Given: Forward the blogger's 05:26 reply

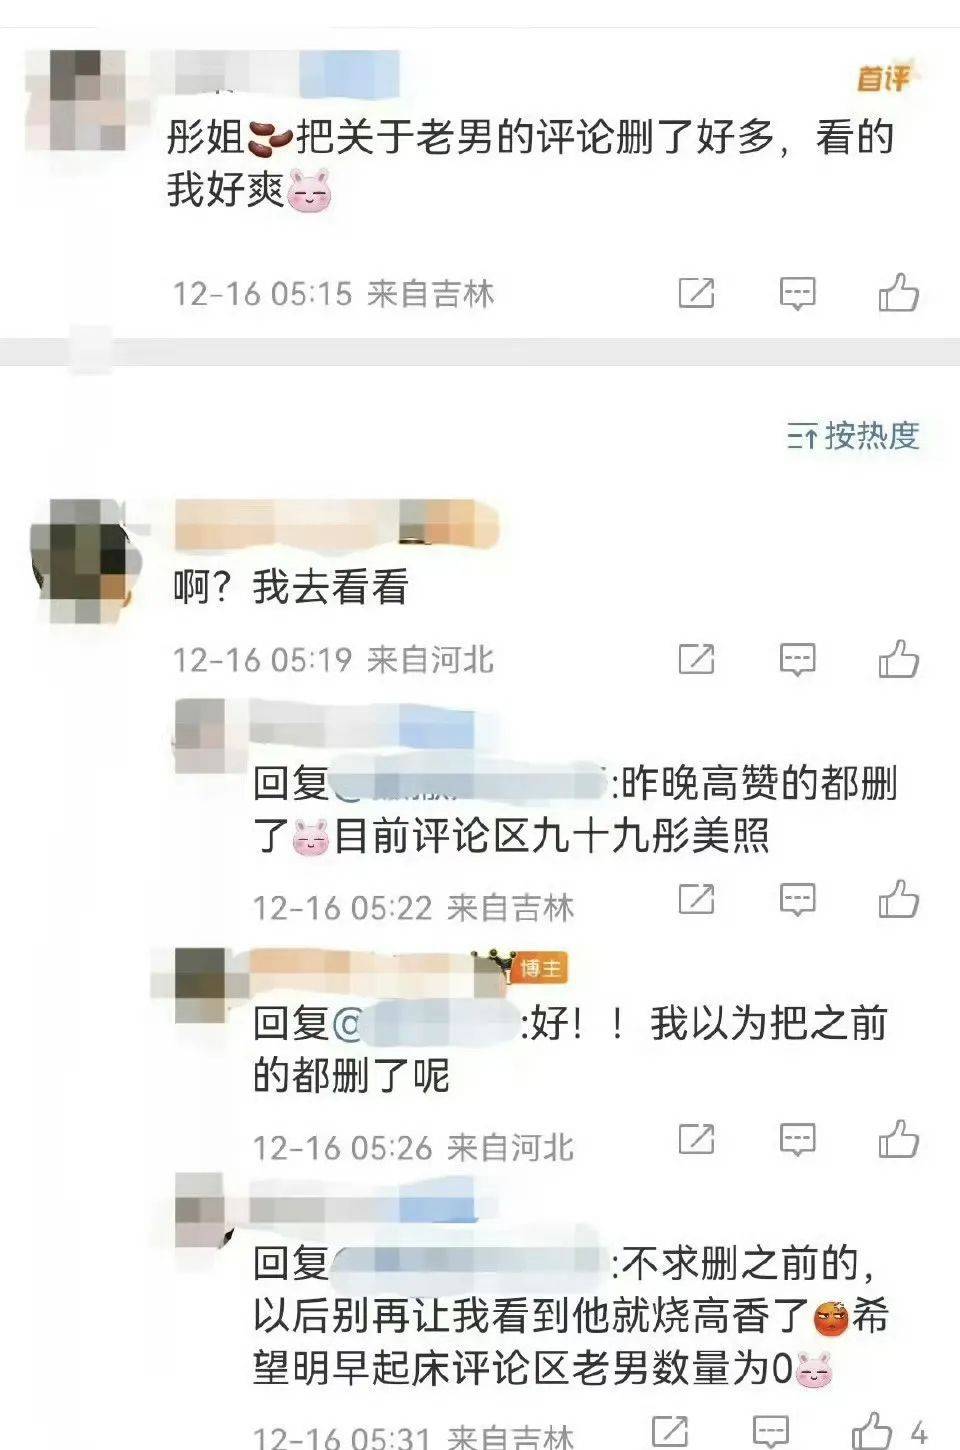Looking at the screenshot, I should point(697,1139).
